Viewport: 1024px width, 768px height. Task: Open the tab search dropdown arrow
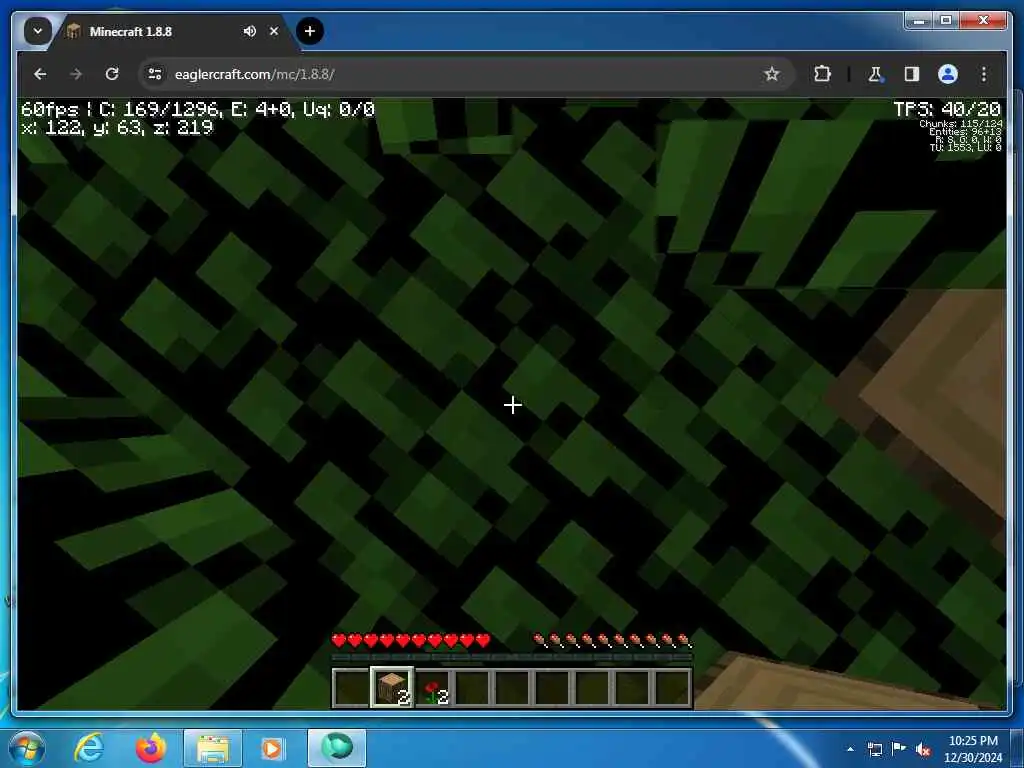click(x=37, y=31)
